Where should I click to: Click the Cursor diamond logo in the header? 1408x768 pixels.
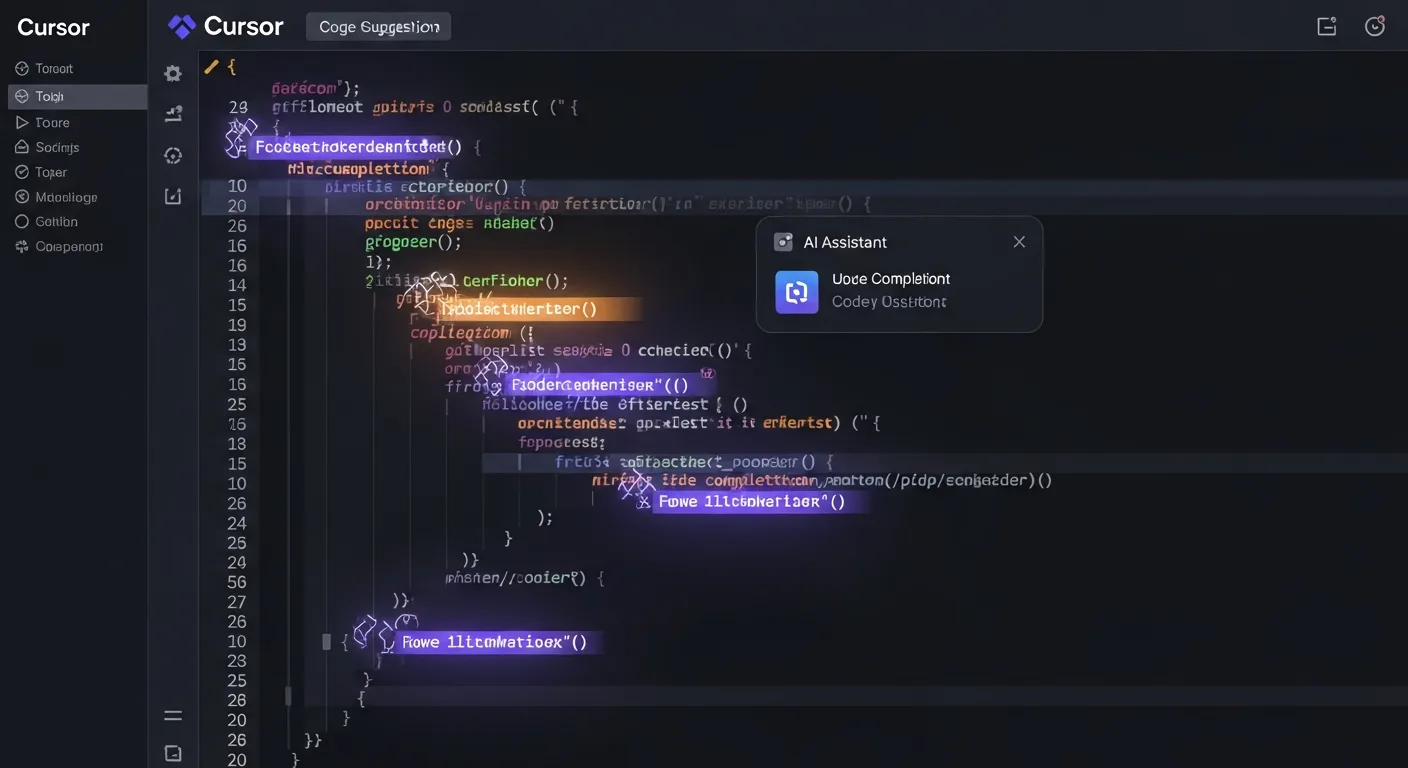tap(181, 26)
